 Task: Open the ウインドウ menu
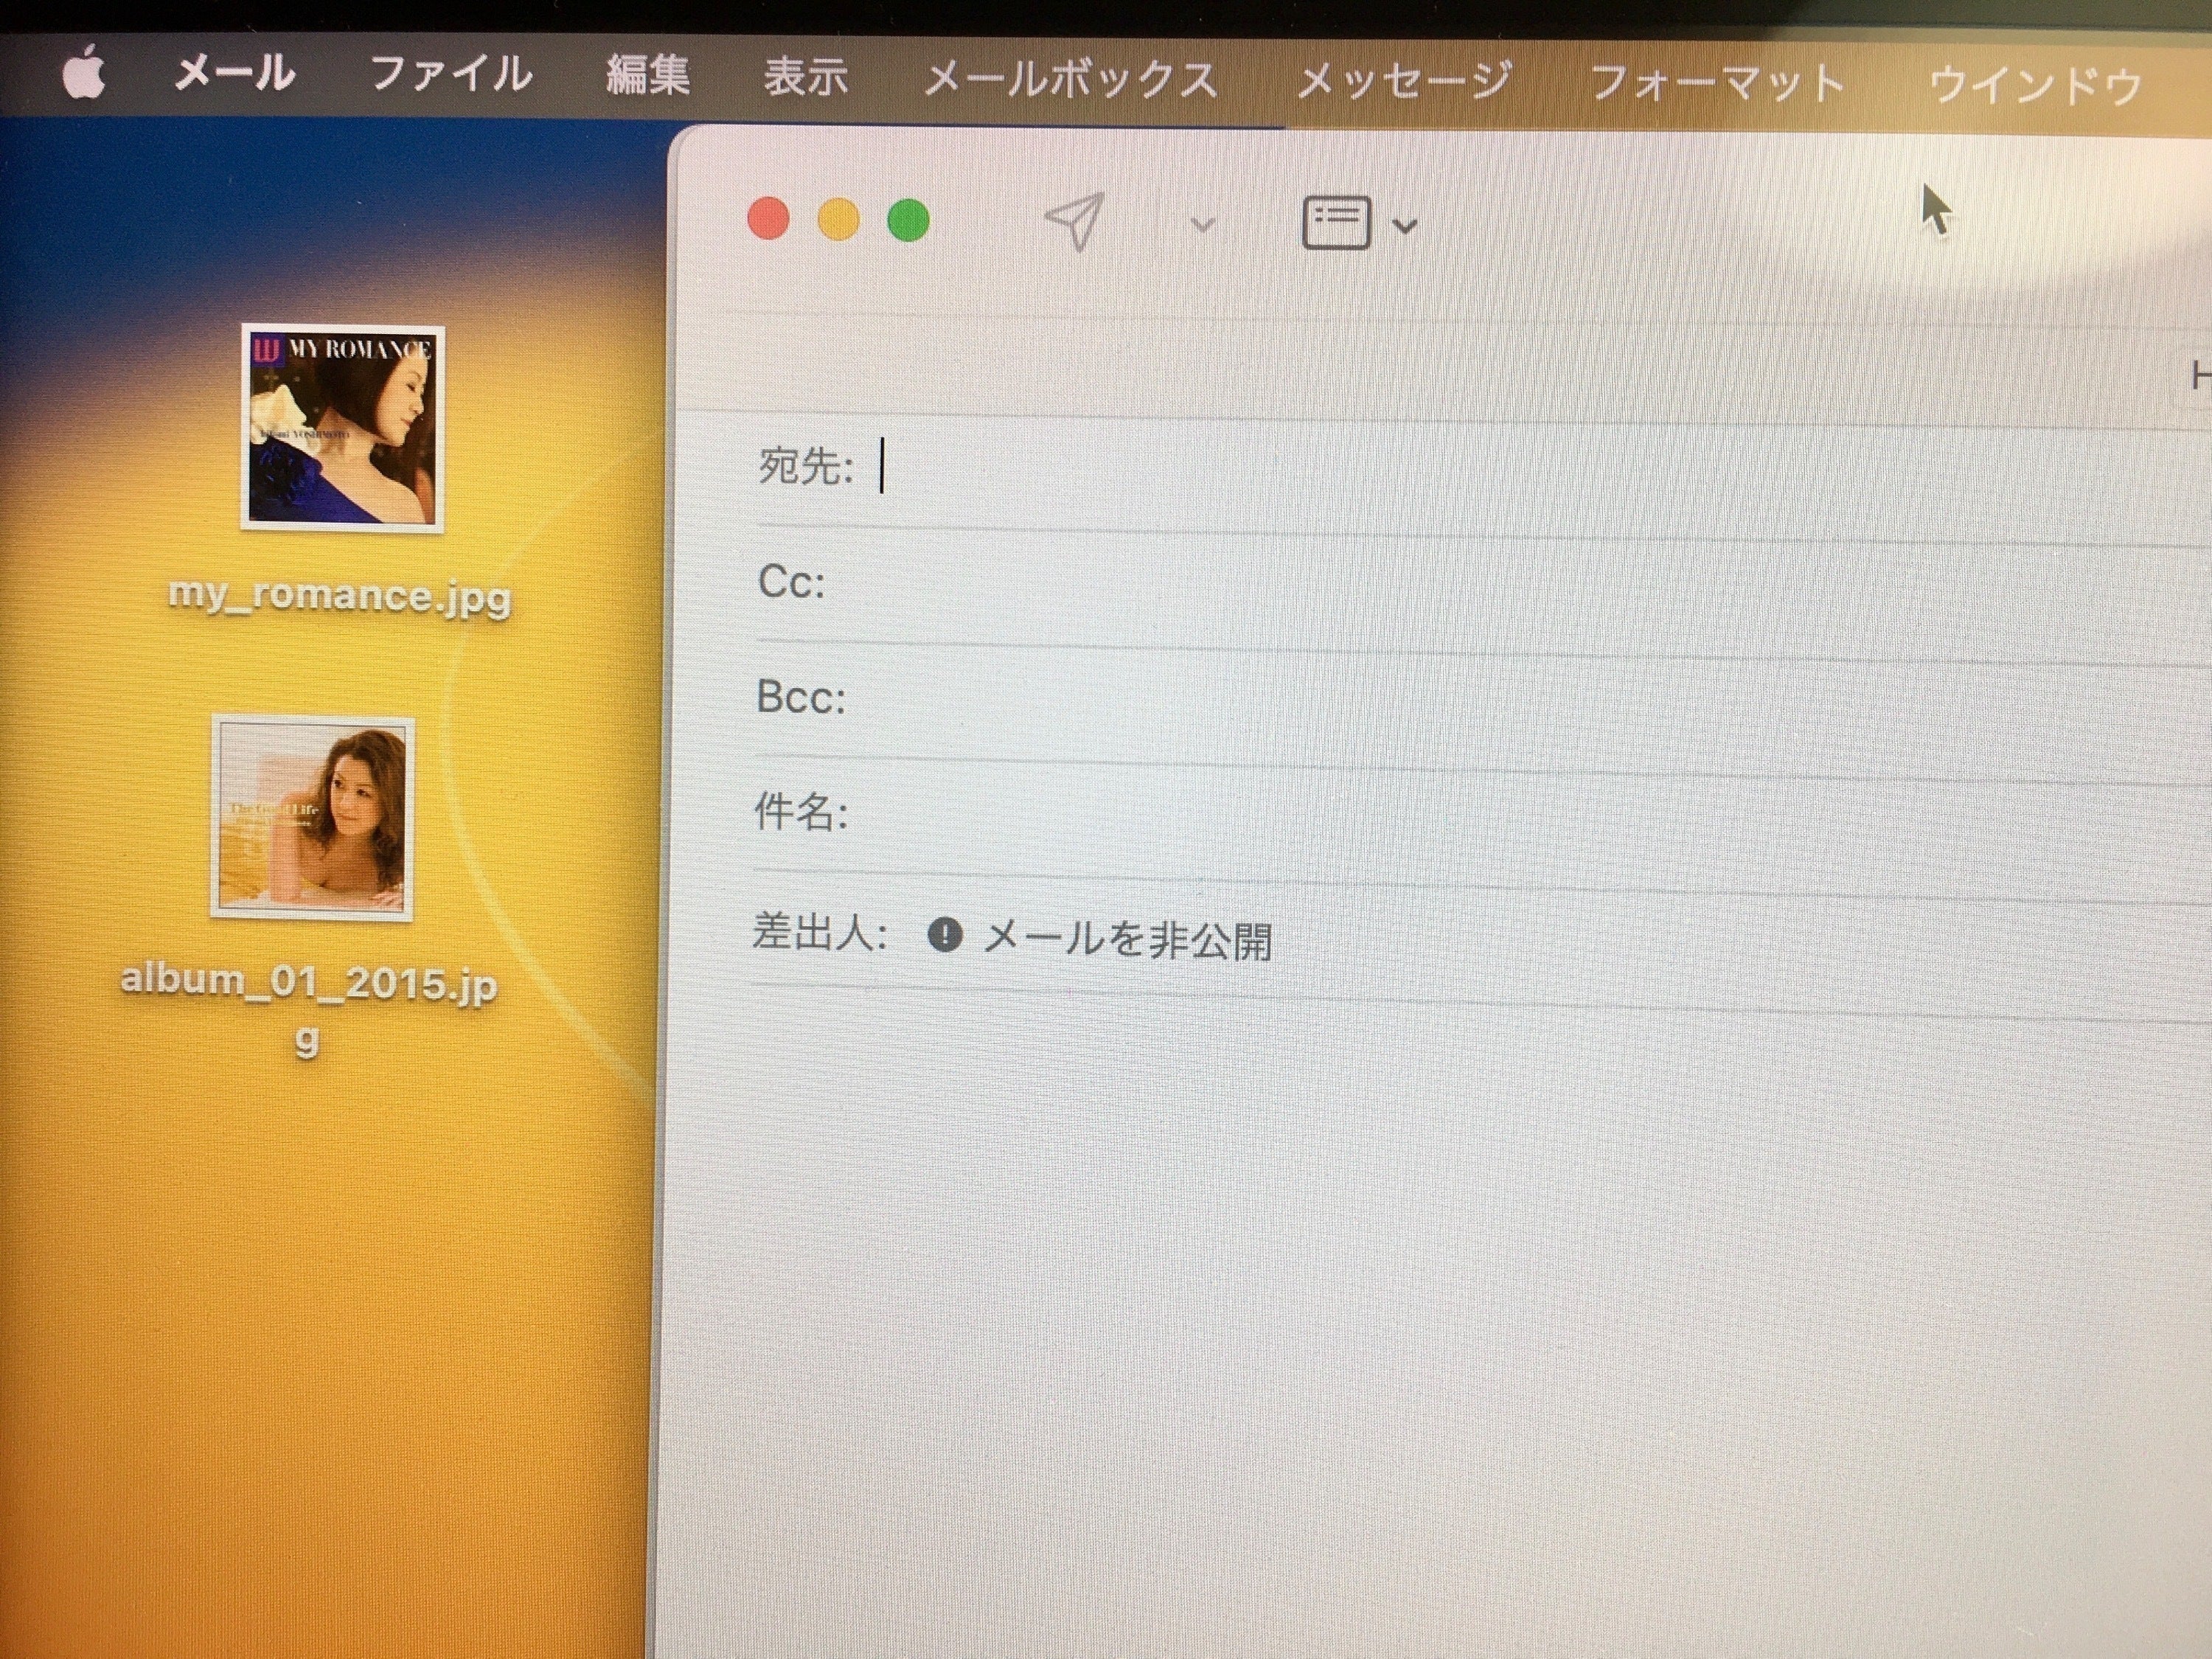click(2034, 85)
